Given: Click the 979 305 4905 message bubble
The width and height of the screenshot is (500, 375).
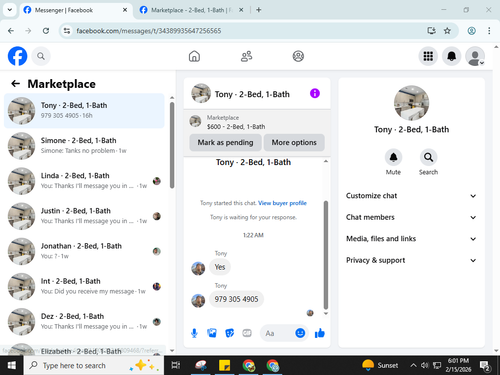Looking at the screenshot, I should tap(236, 299).
